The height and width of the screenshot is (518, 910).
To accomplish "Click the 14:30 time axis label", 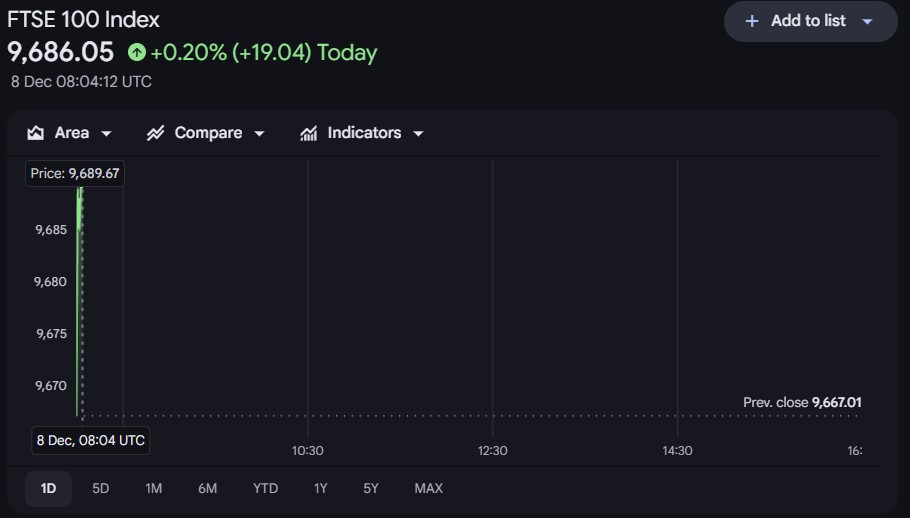I will [x=677, y=451].
